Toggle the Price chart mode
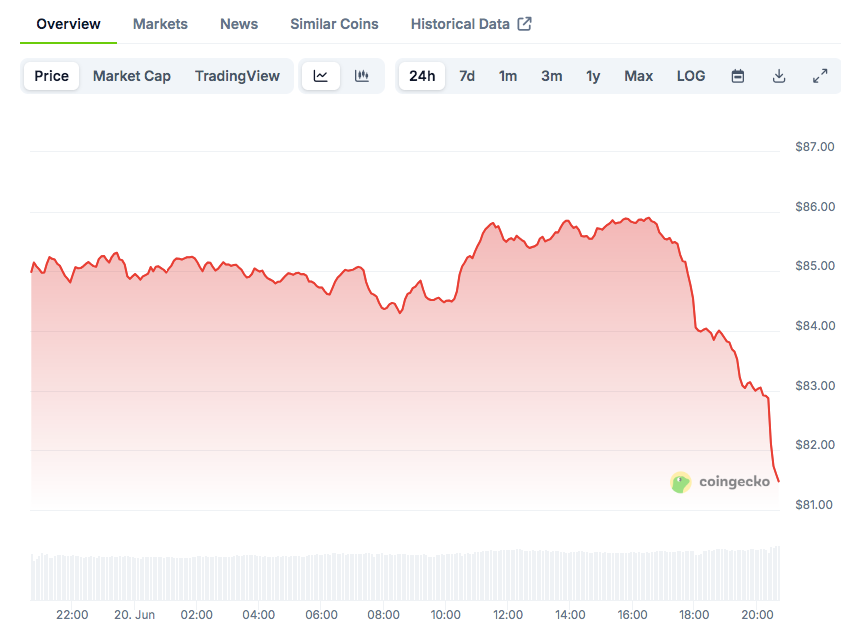Image resolution: width=841 pixels, height=635 pixels. [x=52, y=76]
